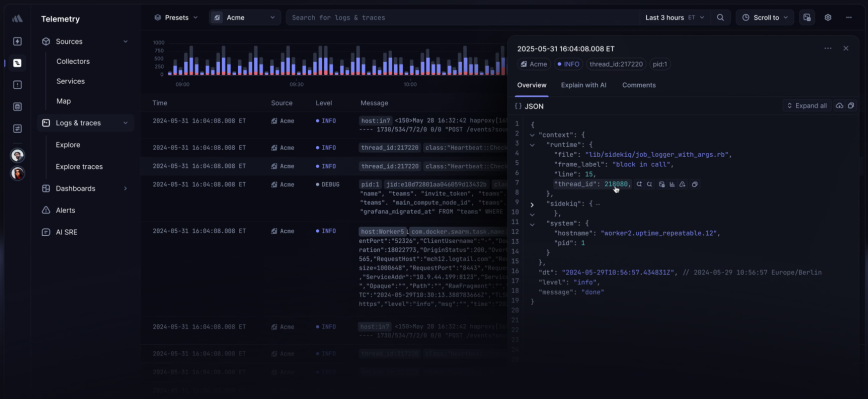Screen dimensions: 868x399
Task: Click the thread_id:217220 tag in detail panel
Action: pos(616,64)
